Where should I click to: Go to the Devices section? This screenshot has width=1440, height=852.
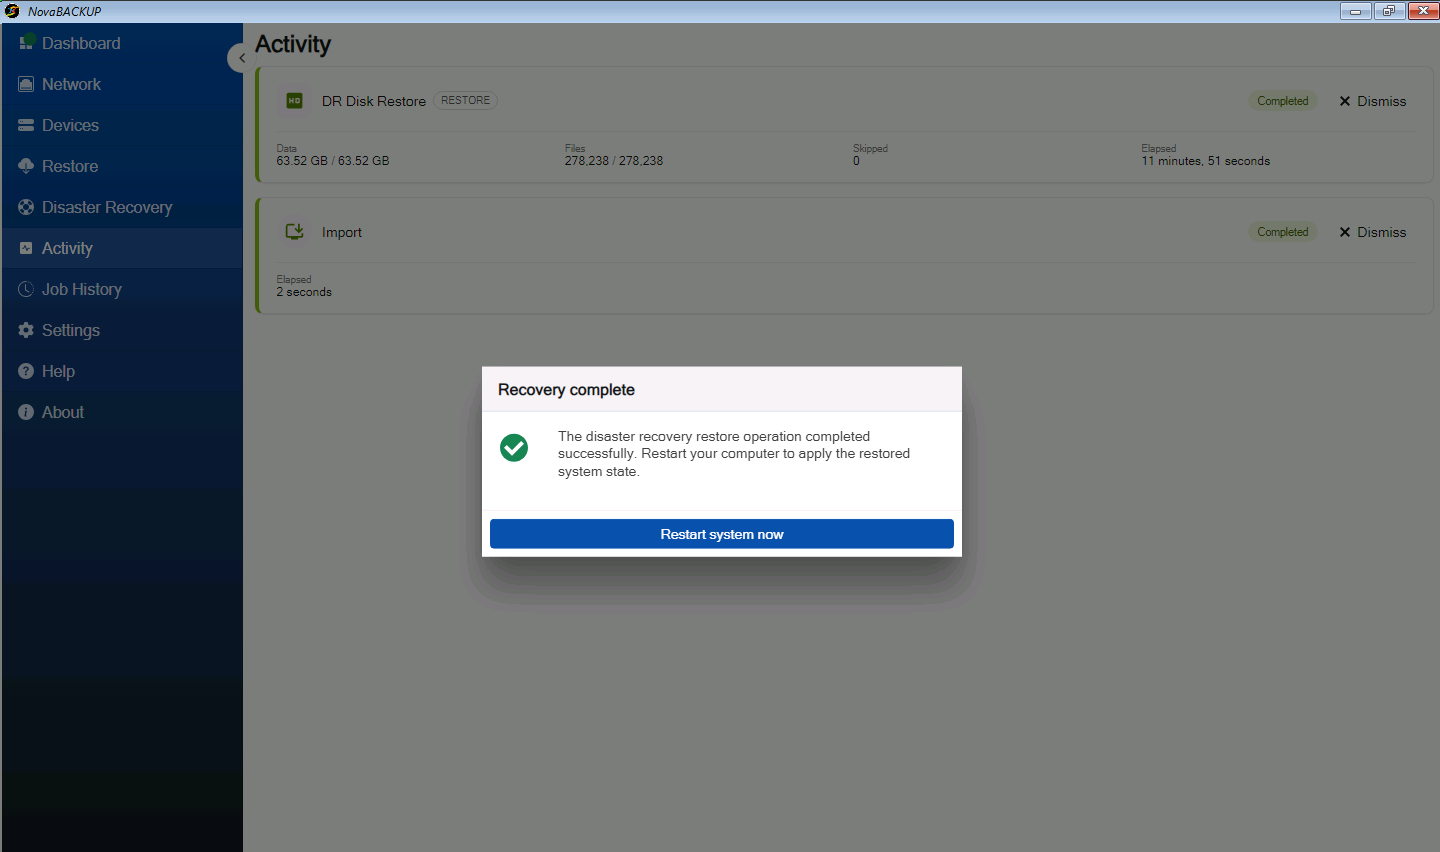click(122, 125)
